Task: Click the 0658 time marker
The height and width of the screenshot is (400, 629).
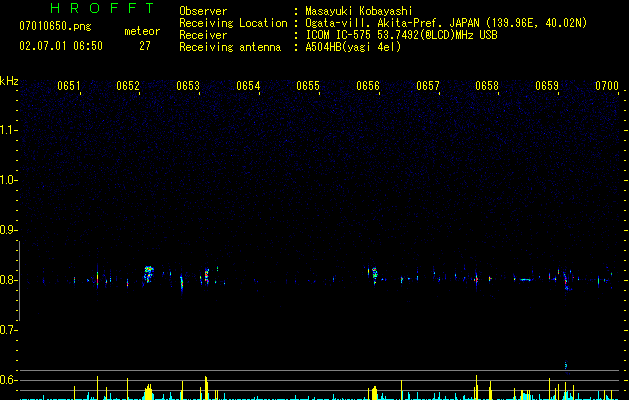Action: tap(487, 86)
